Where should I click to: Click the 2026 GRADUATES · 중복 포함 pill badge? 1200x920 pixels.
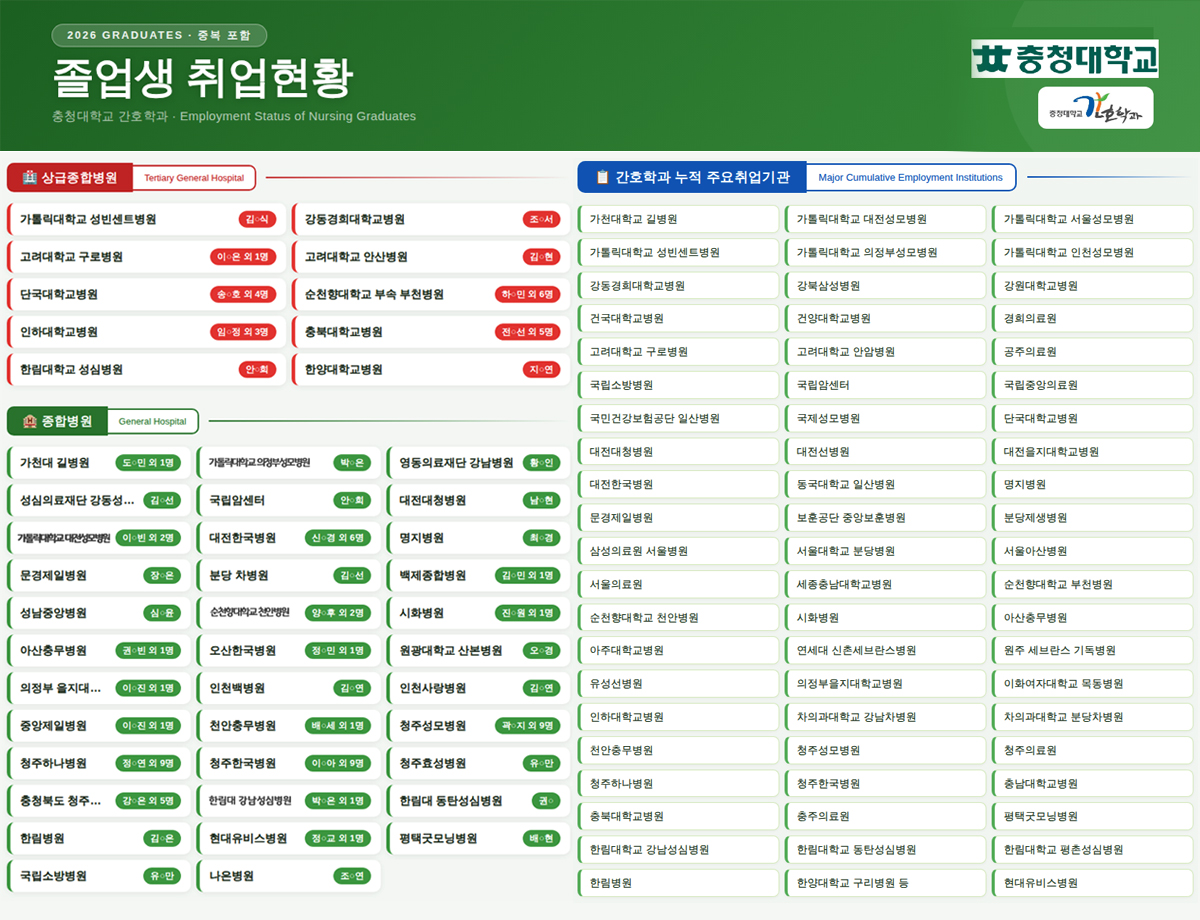(159, 34)
